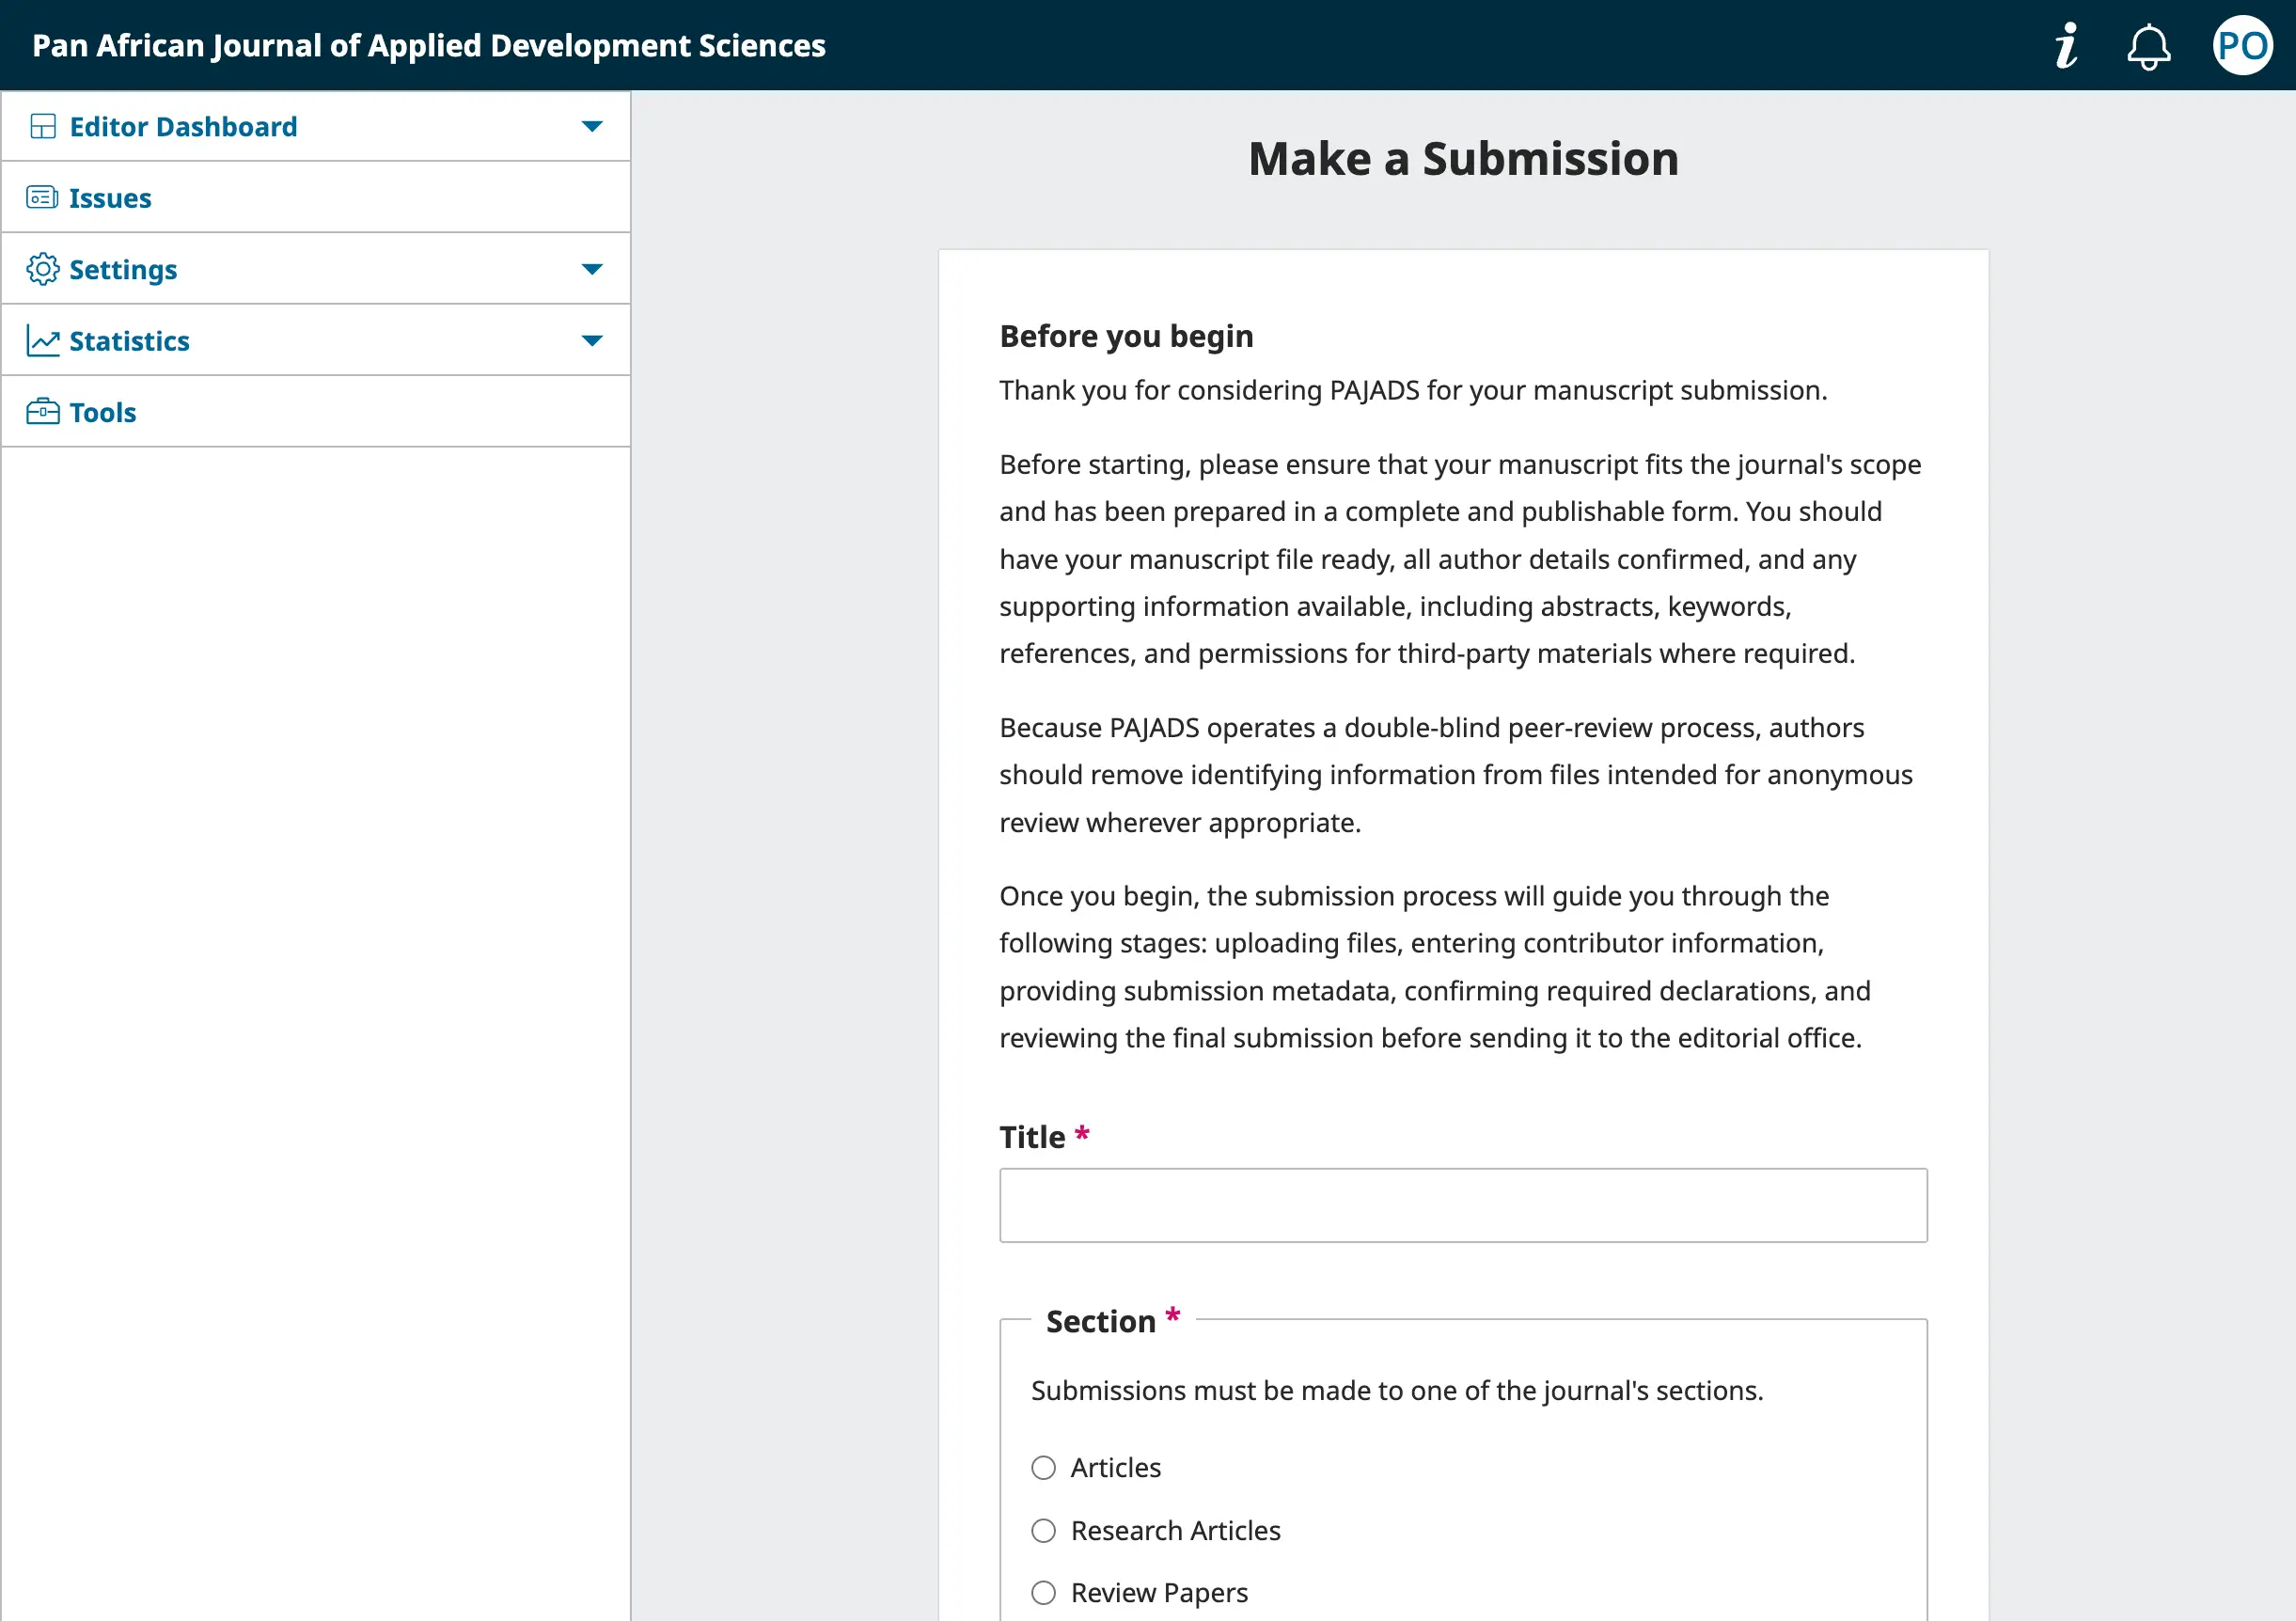Screen dimensions: 2296x1621
Task: Open notifications via the bell icon
Action: [2148, 45]
